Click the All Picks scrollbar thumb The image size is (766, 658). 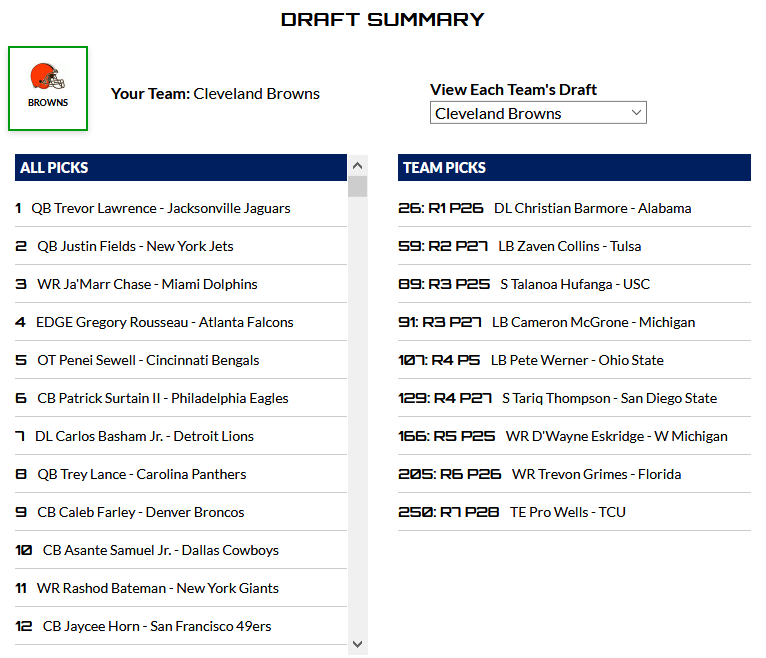point(357,187)
